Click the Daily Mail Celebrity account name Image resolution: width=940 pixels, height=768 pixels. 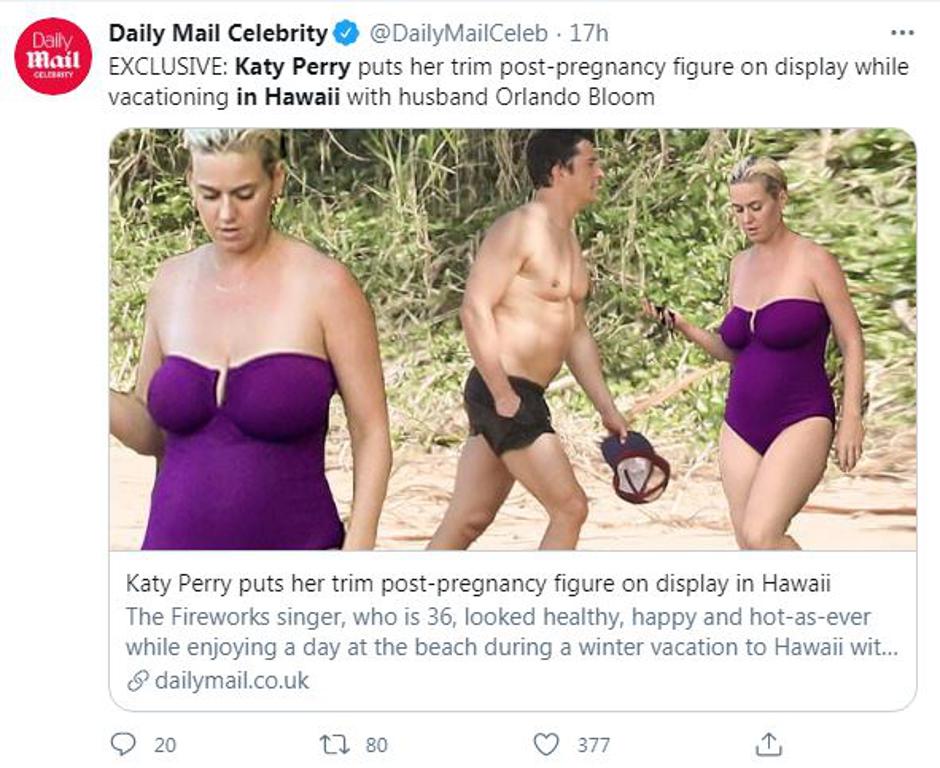point(217,30)
